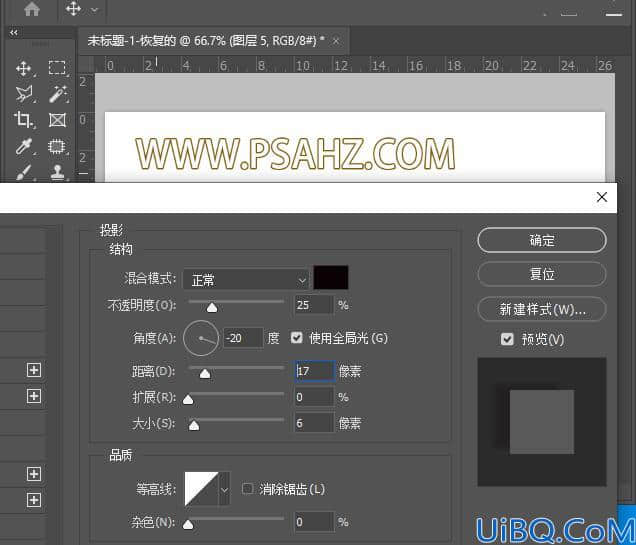Click the 杂色 value field
Screen dimensions: 636x545
click(x=314, y=521)
